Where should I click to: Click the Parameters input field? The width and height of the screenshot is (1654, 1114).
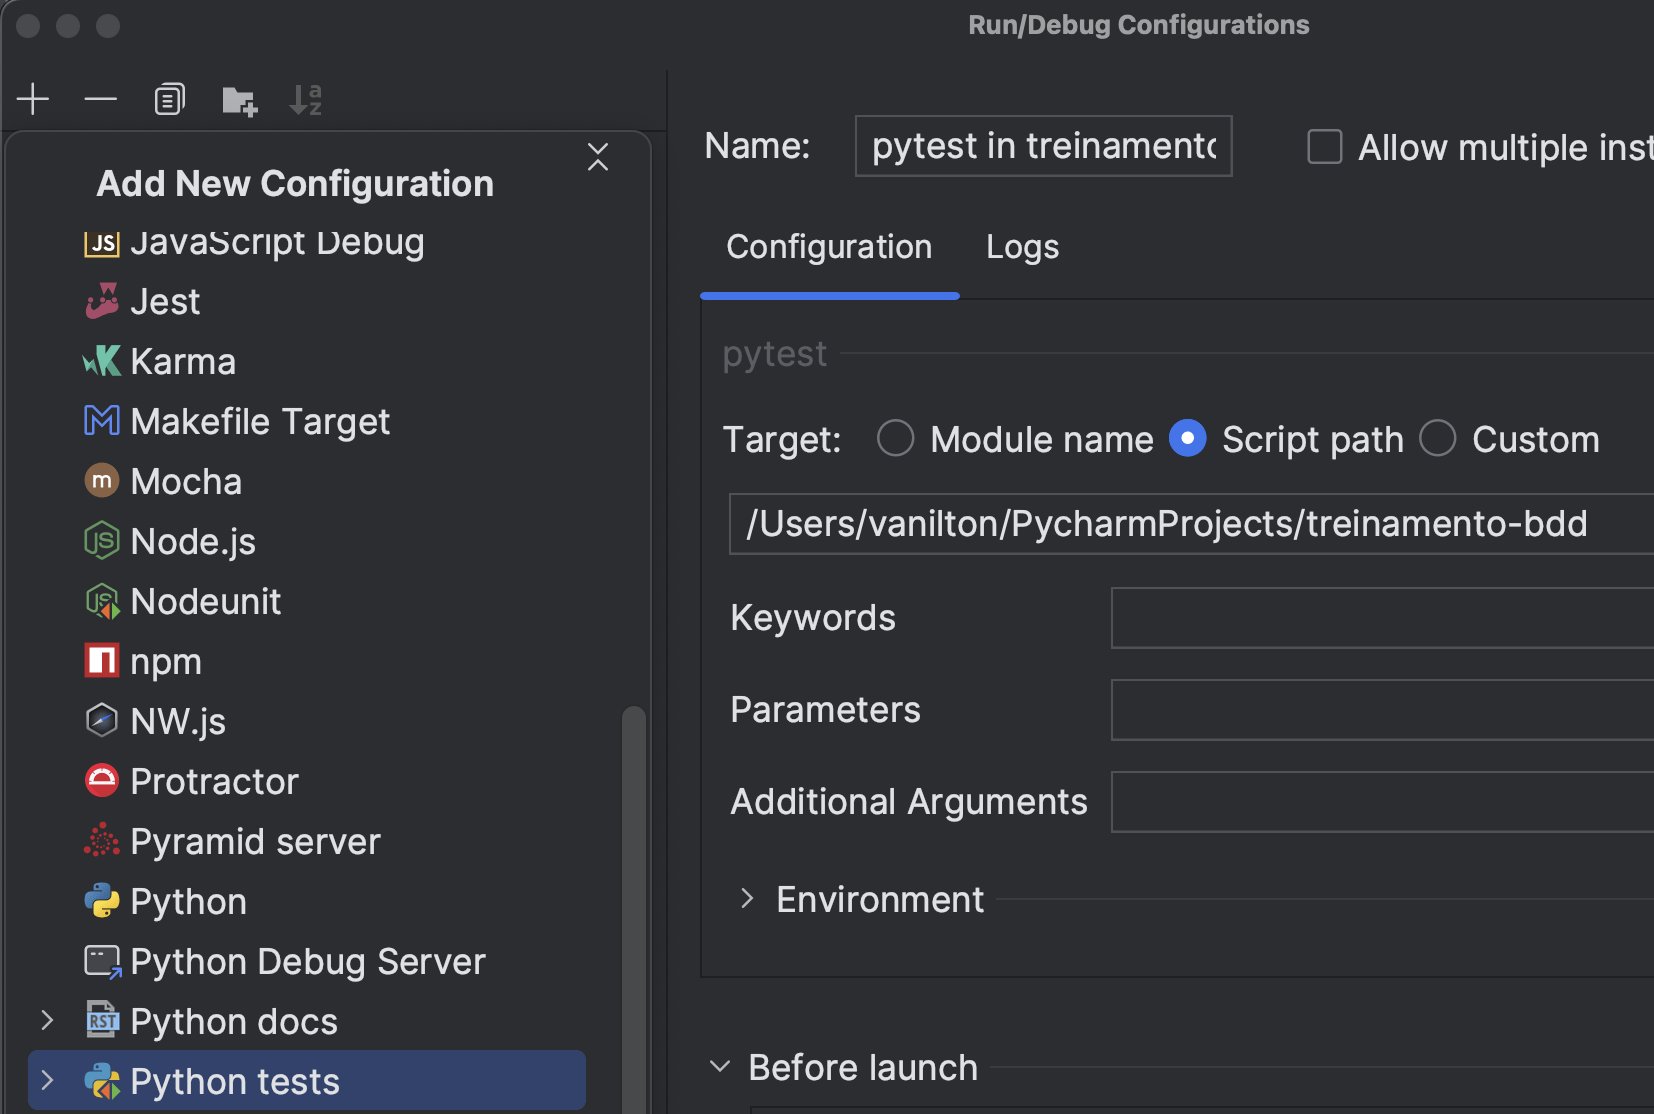click(1382, 710)
